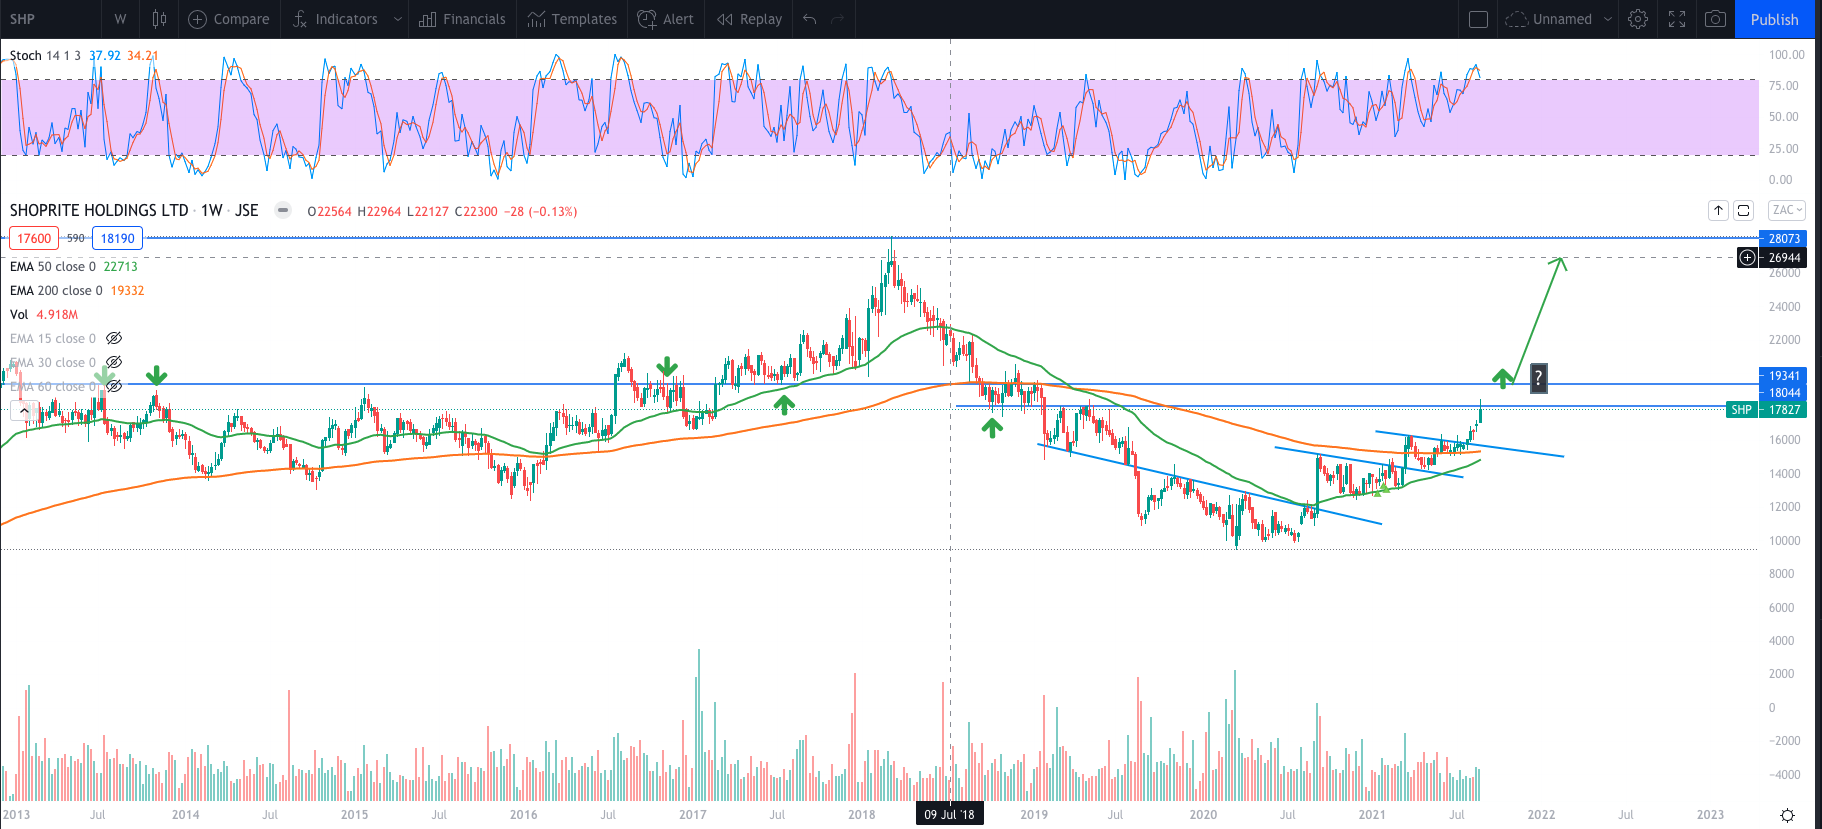Open the layout setup square icon

[x=1478, y=19]
